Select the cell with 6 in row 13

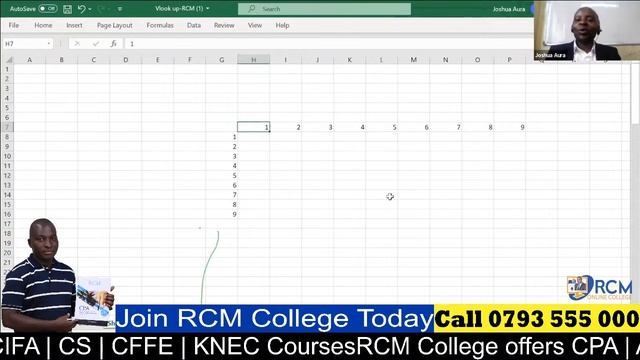click(222, 185)
